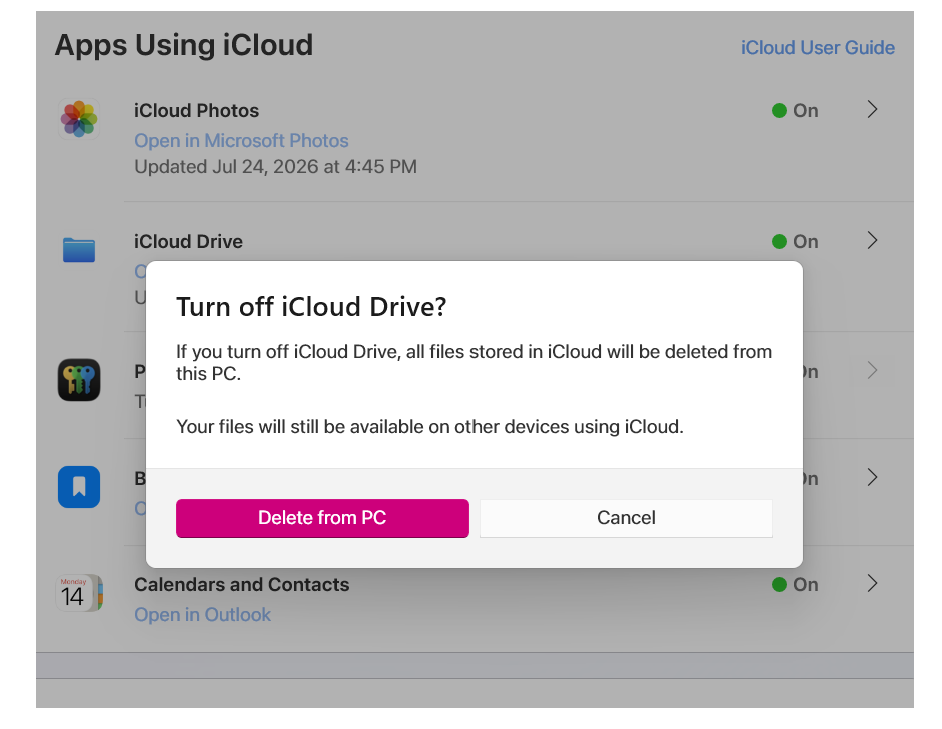Click the Apps Using iCloud heading
Viewport: 942px width, 729px height.
tap(184, 45)
